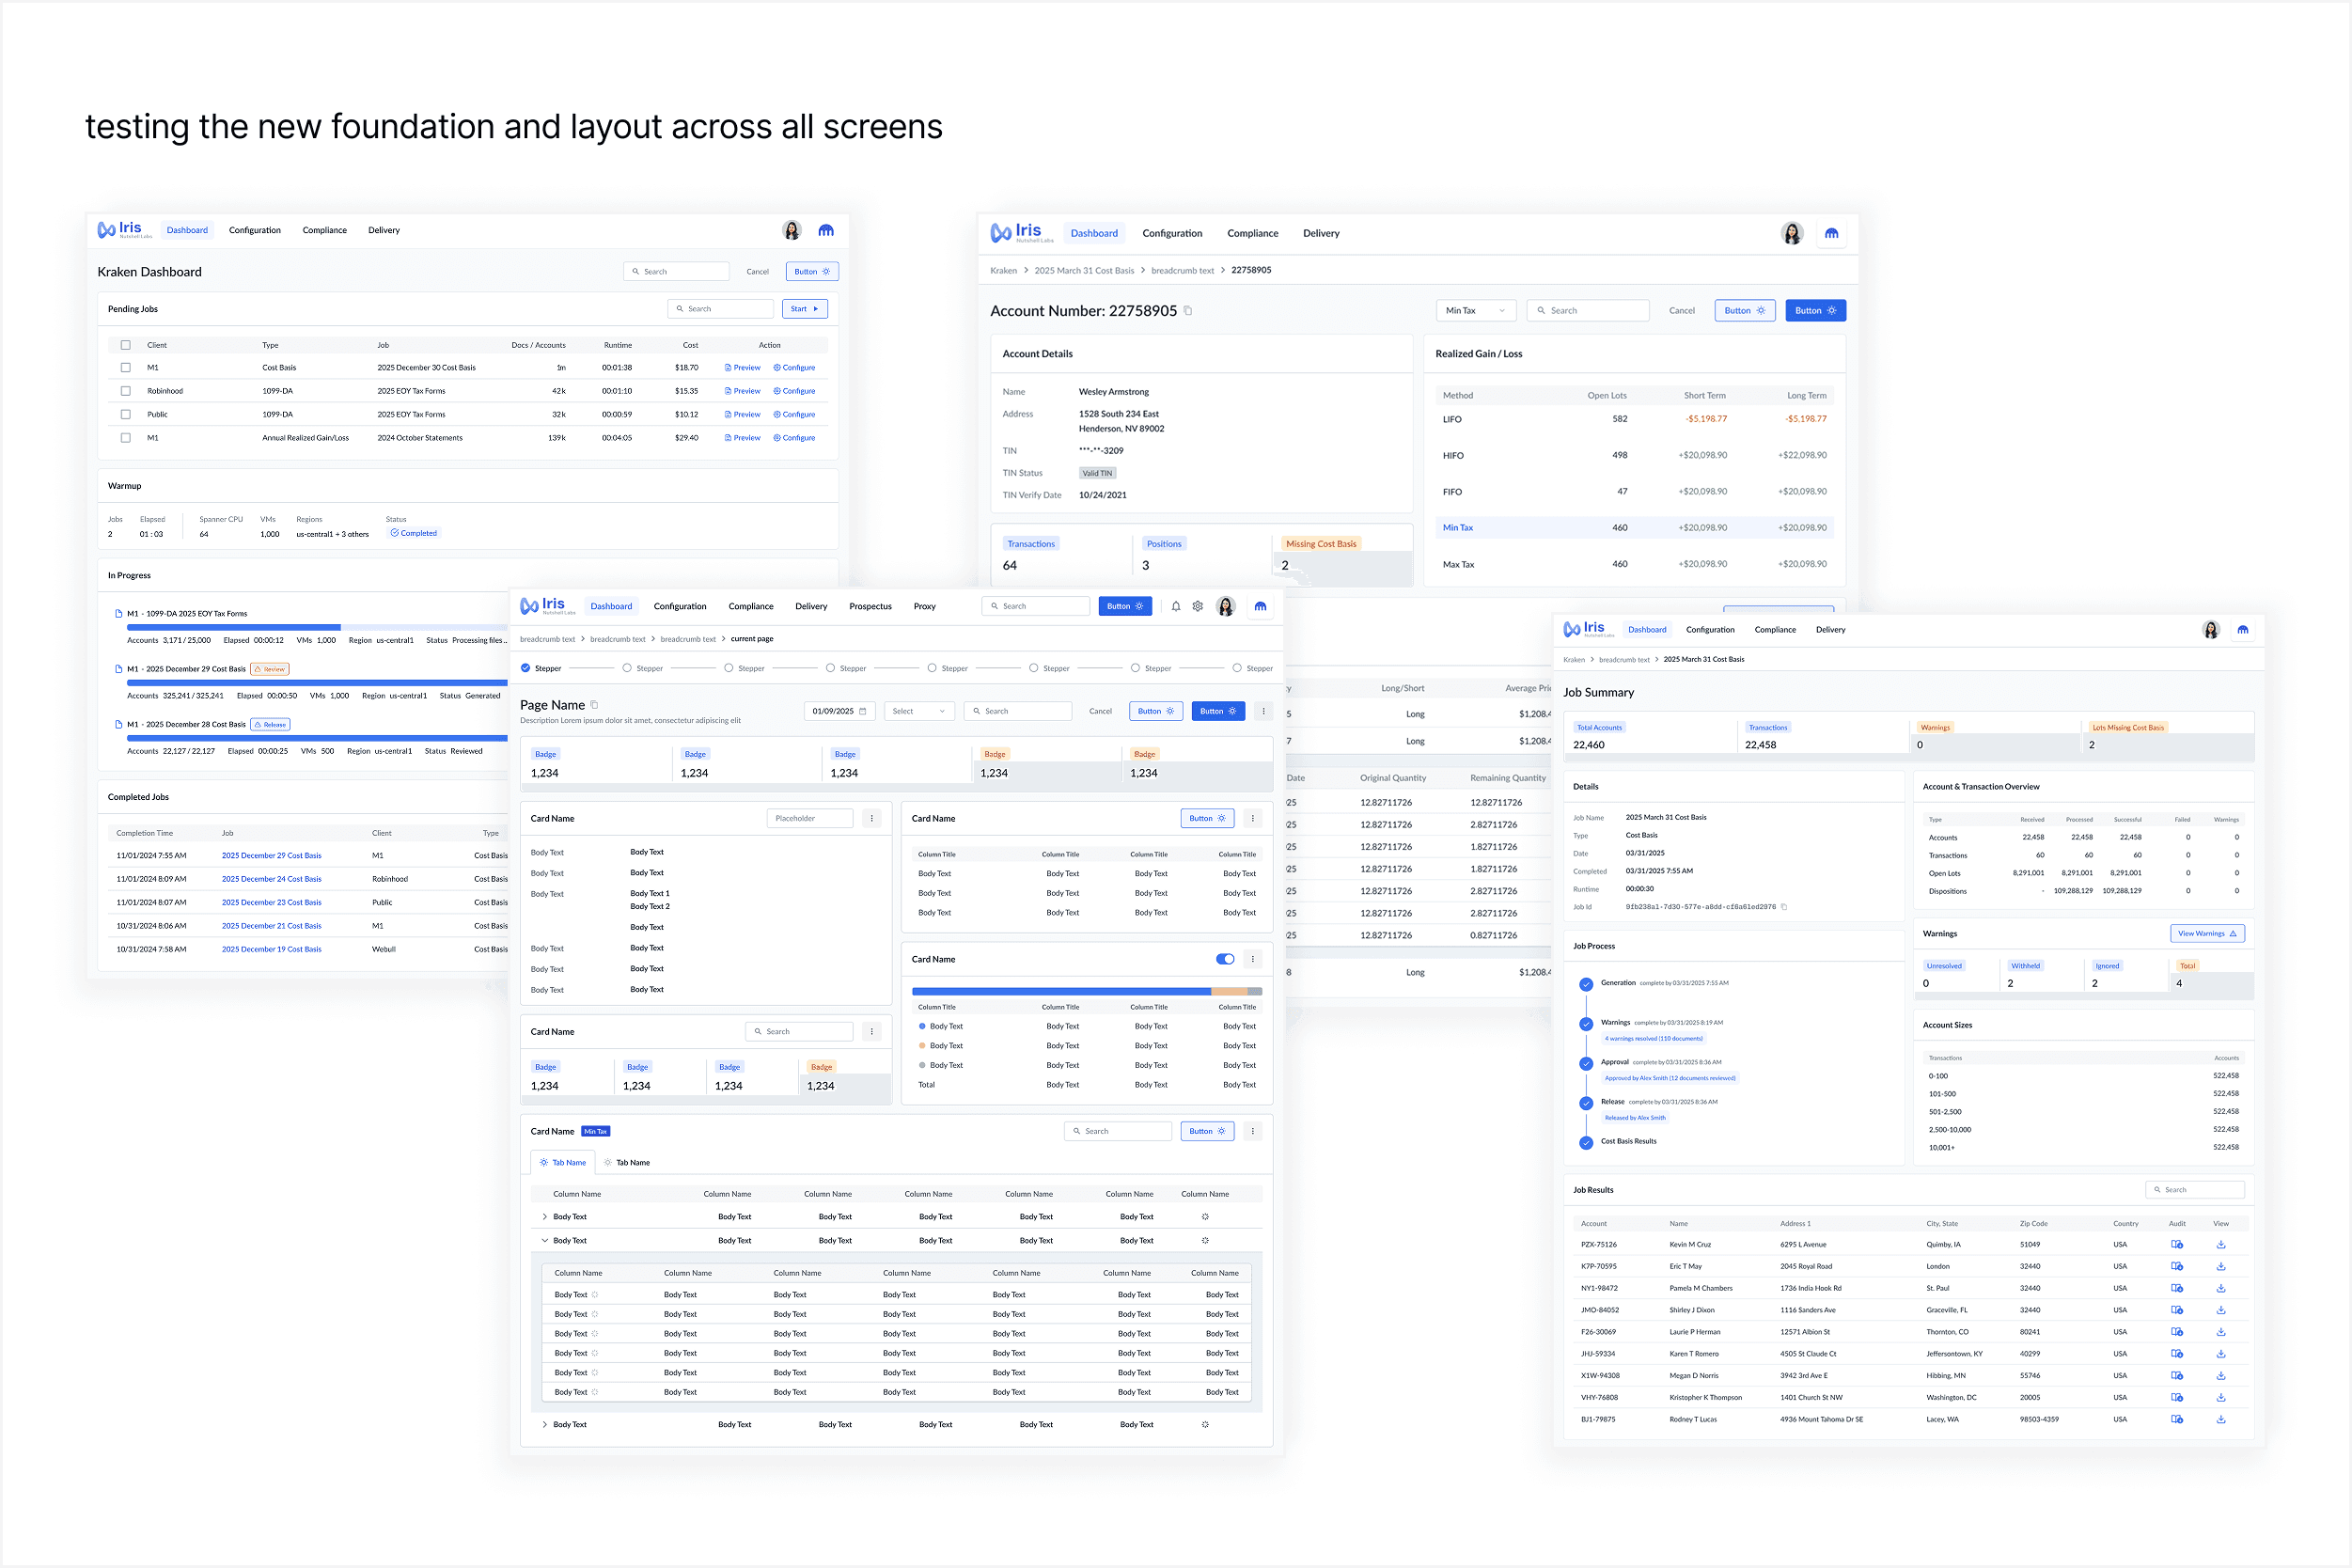Click Configure link for the Public job
Screen dimensions: 2352x1568
[795, 414]
